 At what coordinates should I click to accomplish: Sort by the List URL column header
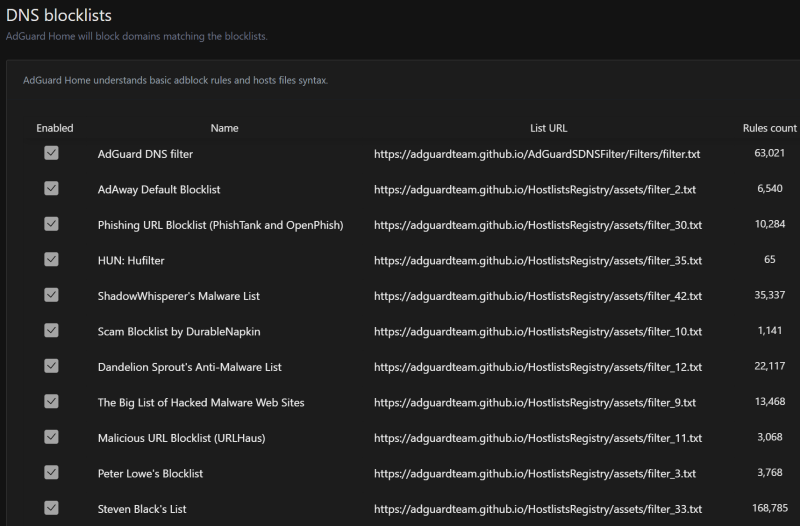548,128
